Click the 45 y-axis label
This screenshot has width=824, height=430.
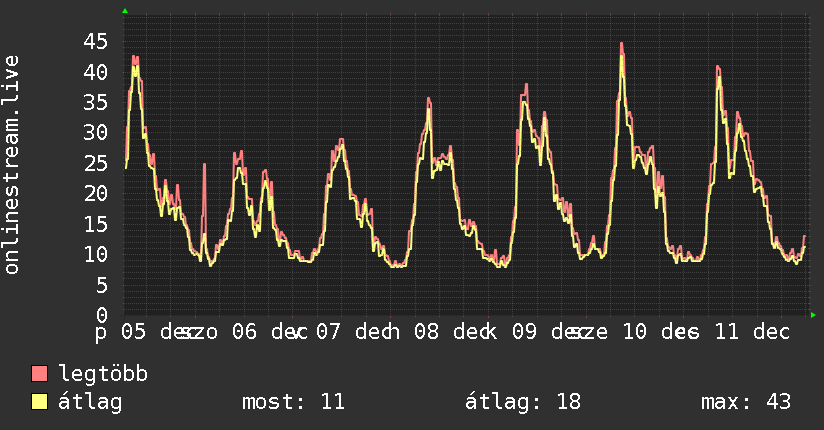pos(95,42)
